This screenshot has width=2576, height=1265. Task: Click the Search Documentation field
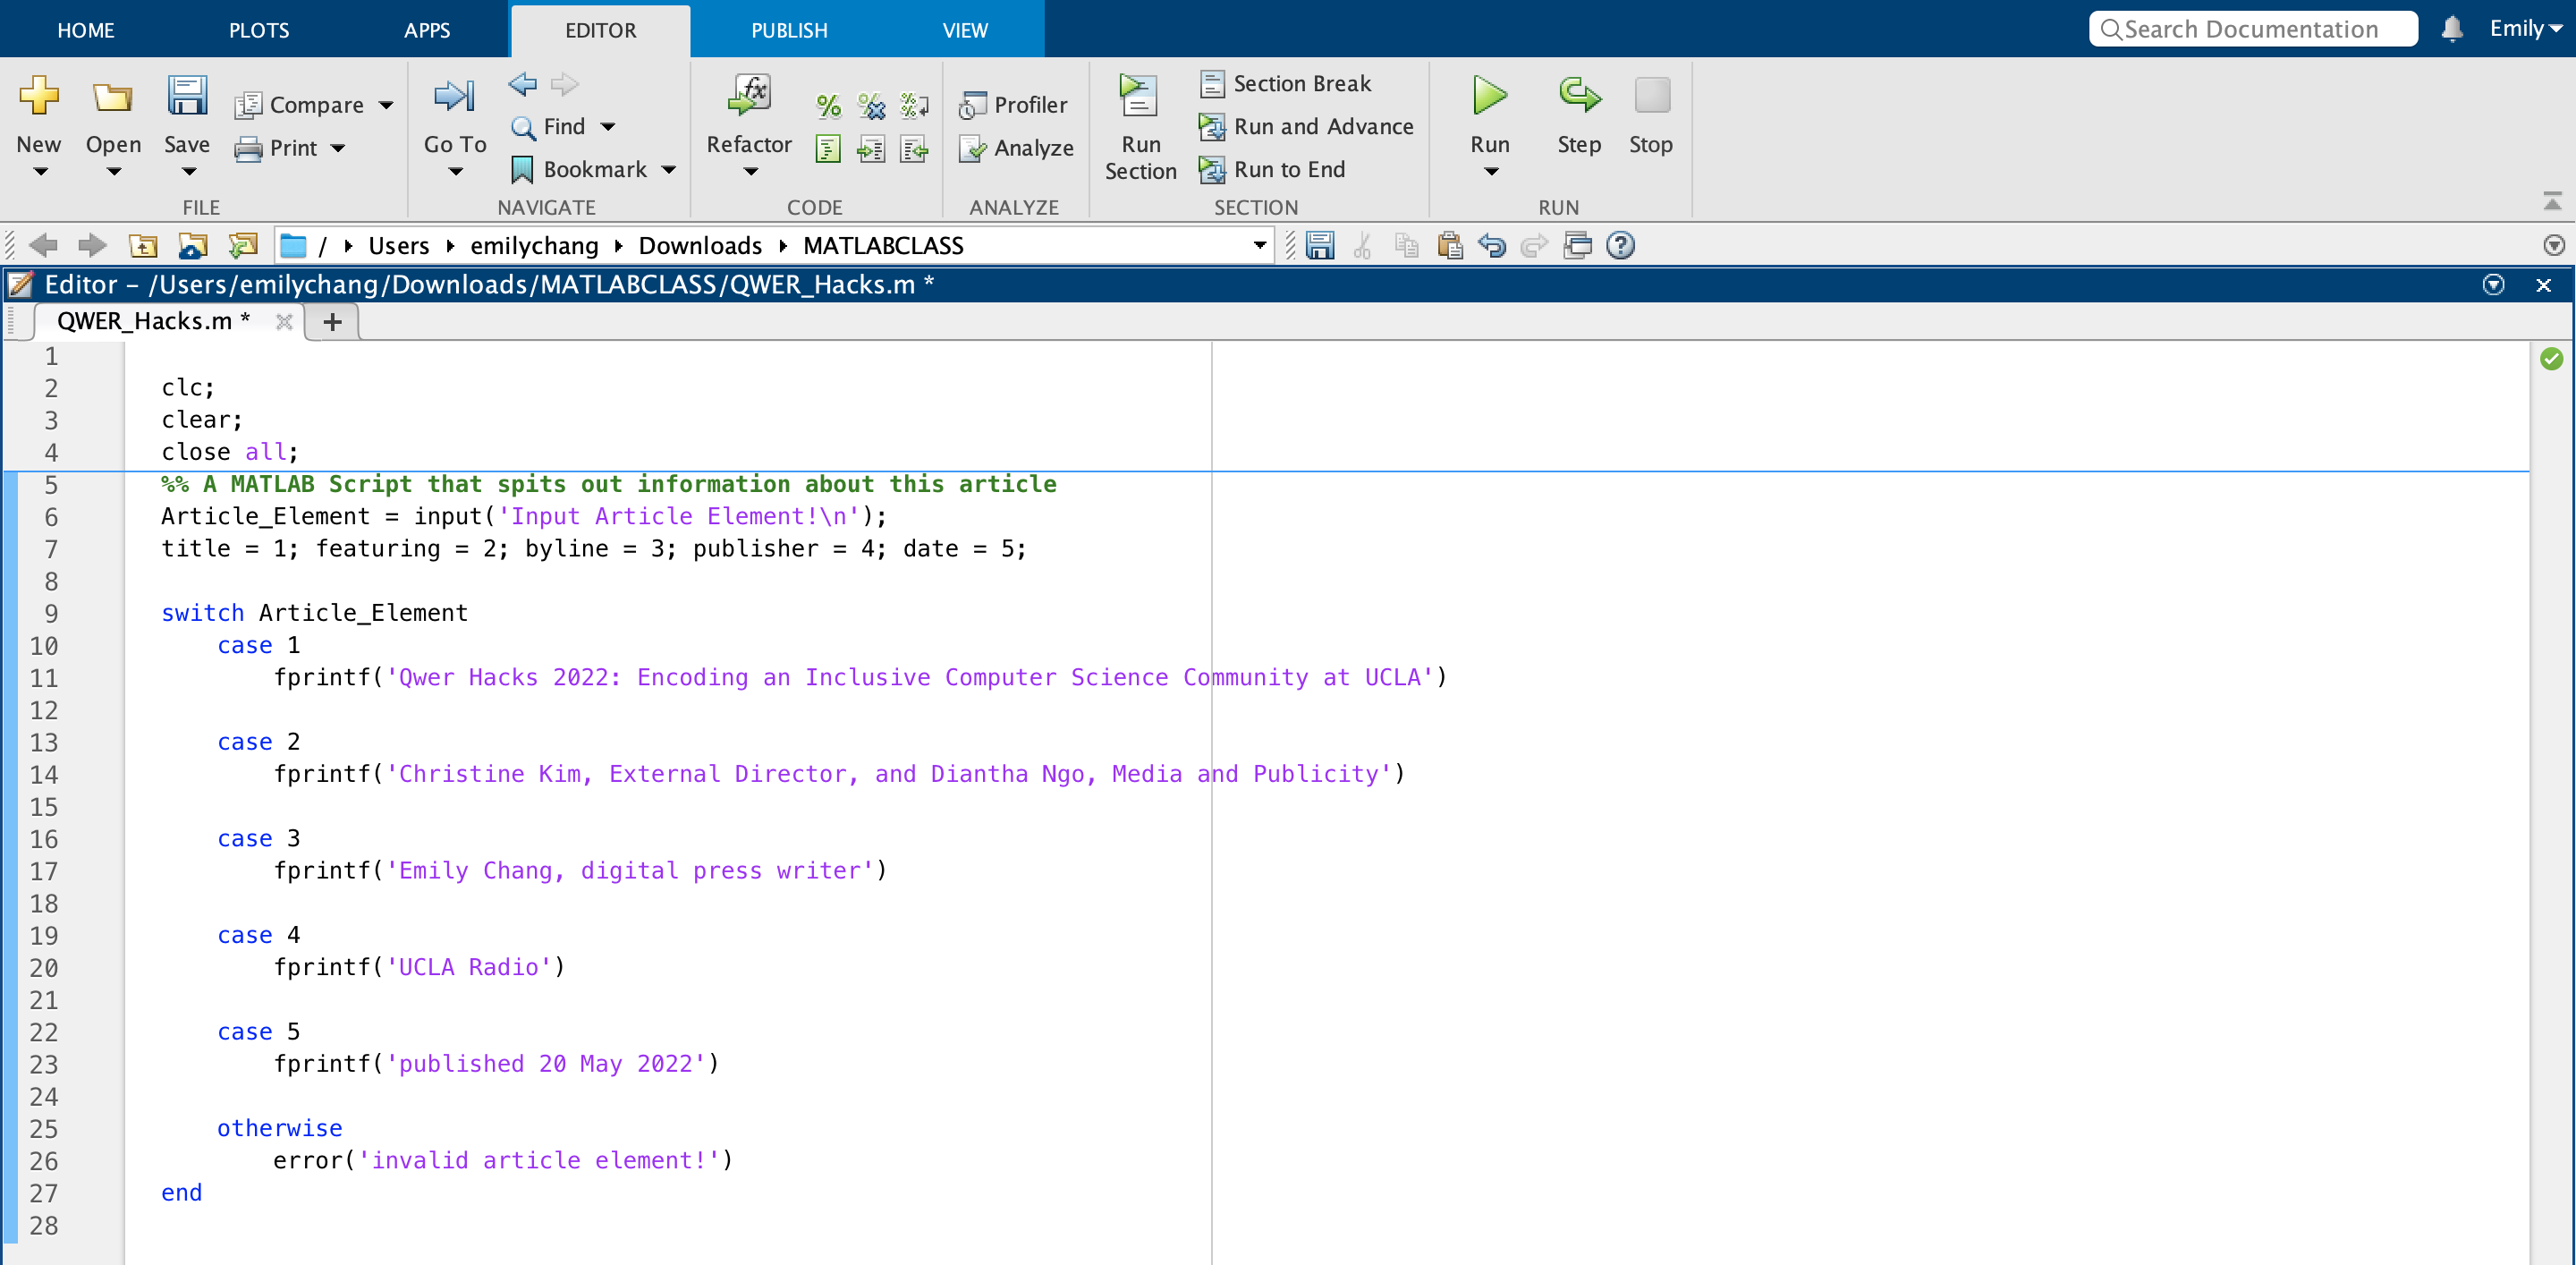point(2252,29)
